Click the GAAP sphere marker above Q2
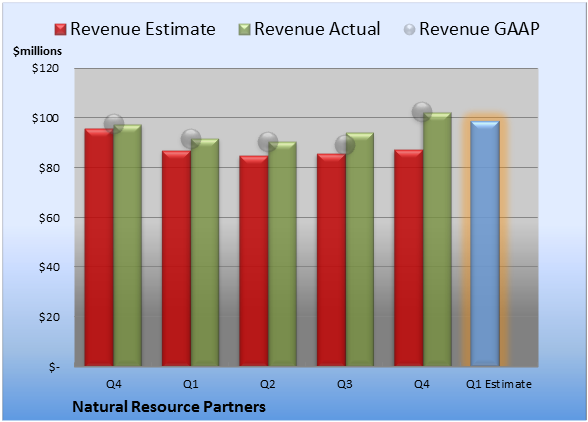Screen dimensions: 588x422 pyautogui.click(x=268, y=142)
